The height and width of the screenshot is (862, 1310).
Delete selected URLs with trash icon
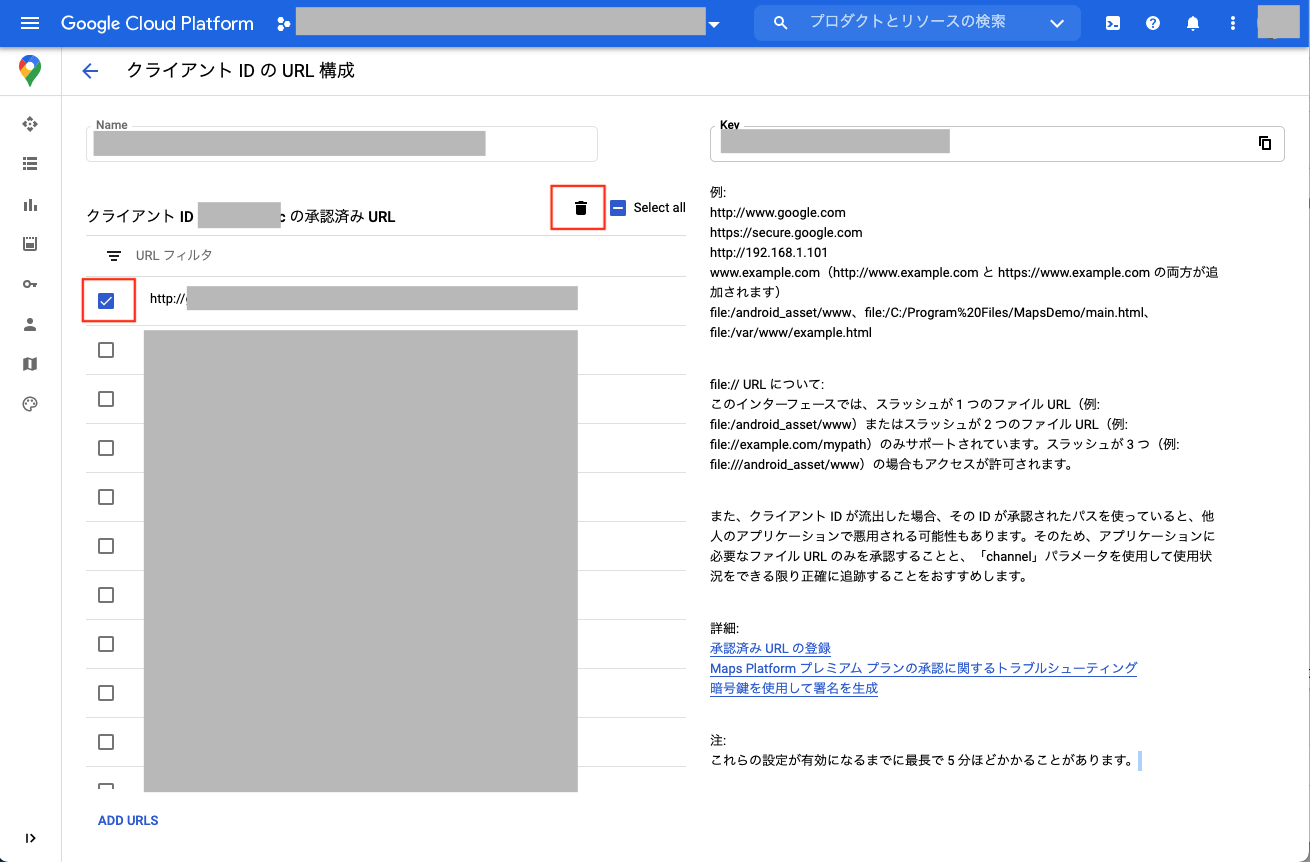pos(580,208)
